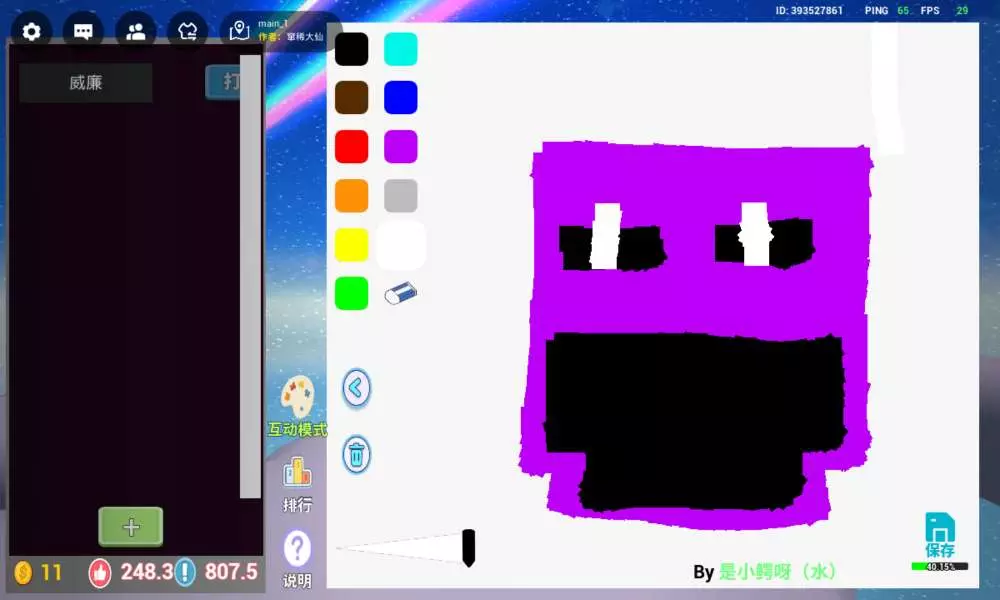Pick the blue color swatch
Viewport: 1000px width, 600px height.
[401, 98]
